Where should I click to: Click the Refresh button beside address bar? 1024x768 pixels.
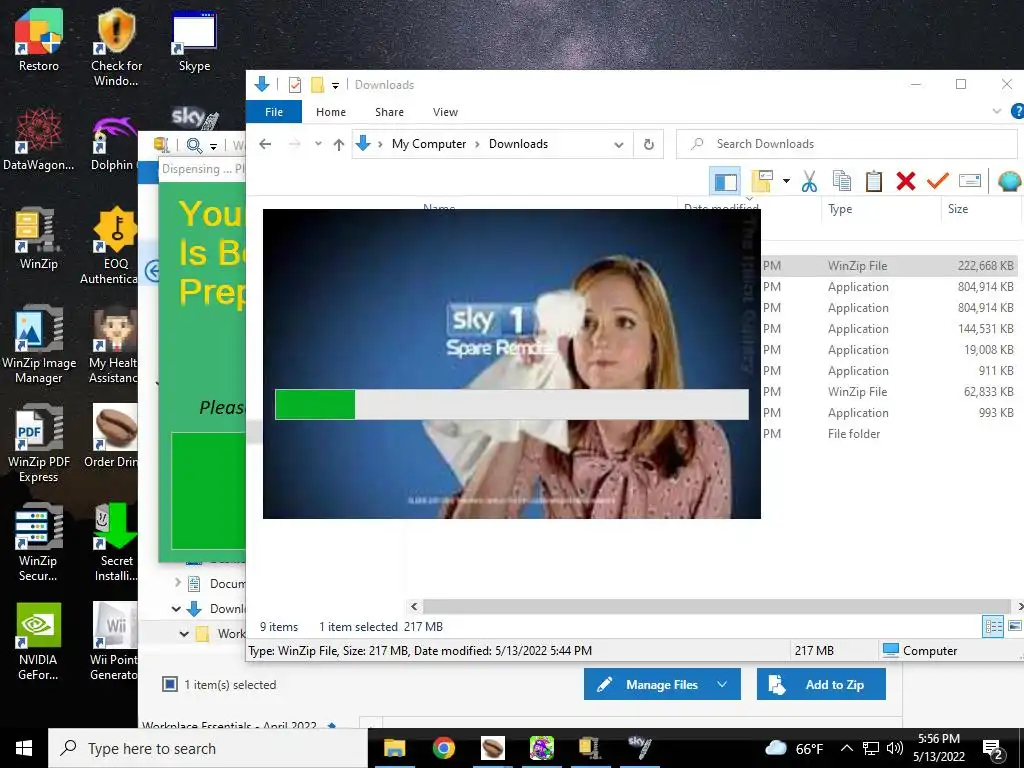[648, 144]
